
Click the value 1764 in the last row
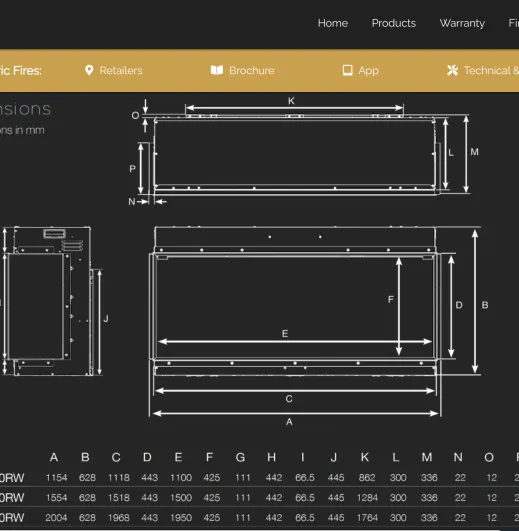[x=367, y=517]
